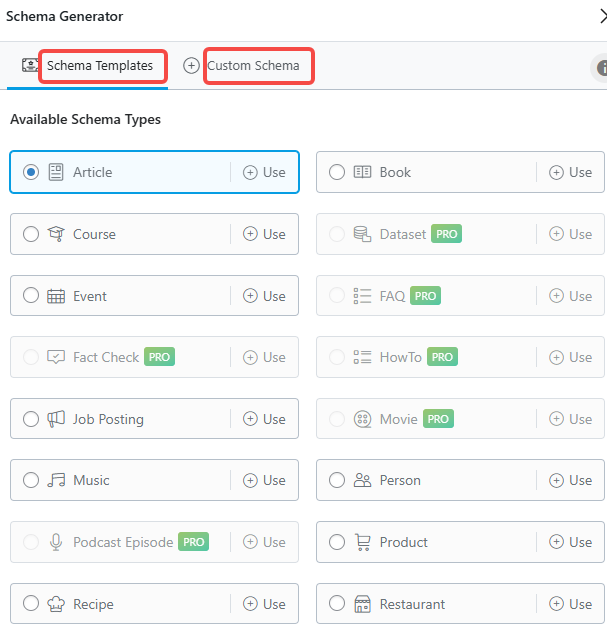
Task: Click the Movie film reel icon
Action: pos(362,419)
